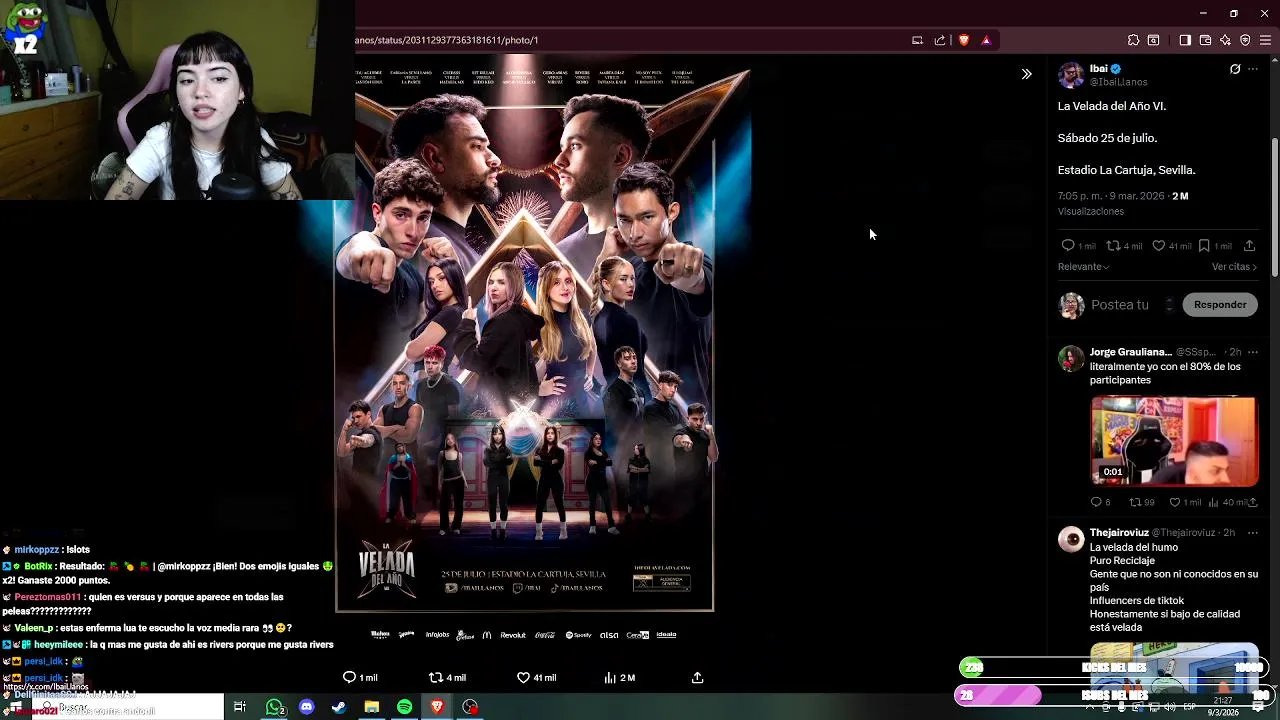
Task: Click the page vertical scrollbar
Action: click(x=1275, y=210)
